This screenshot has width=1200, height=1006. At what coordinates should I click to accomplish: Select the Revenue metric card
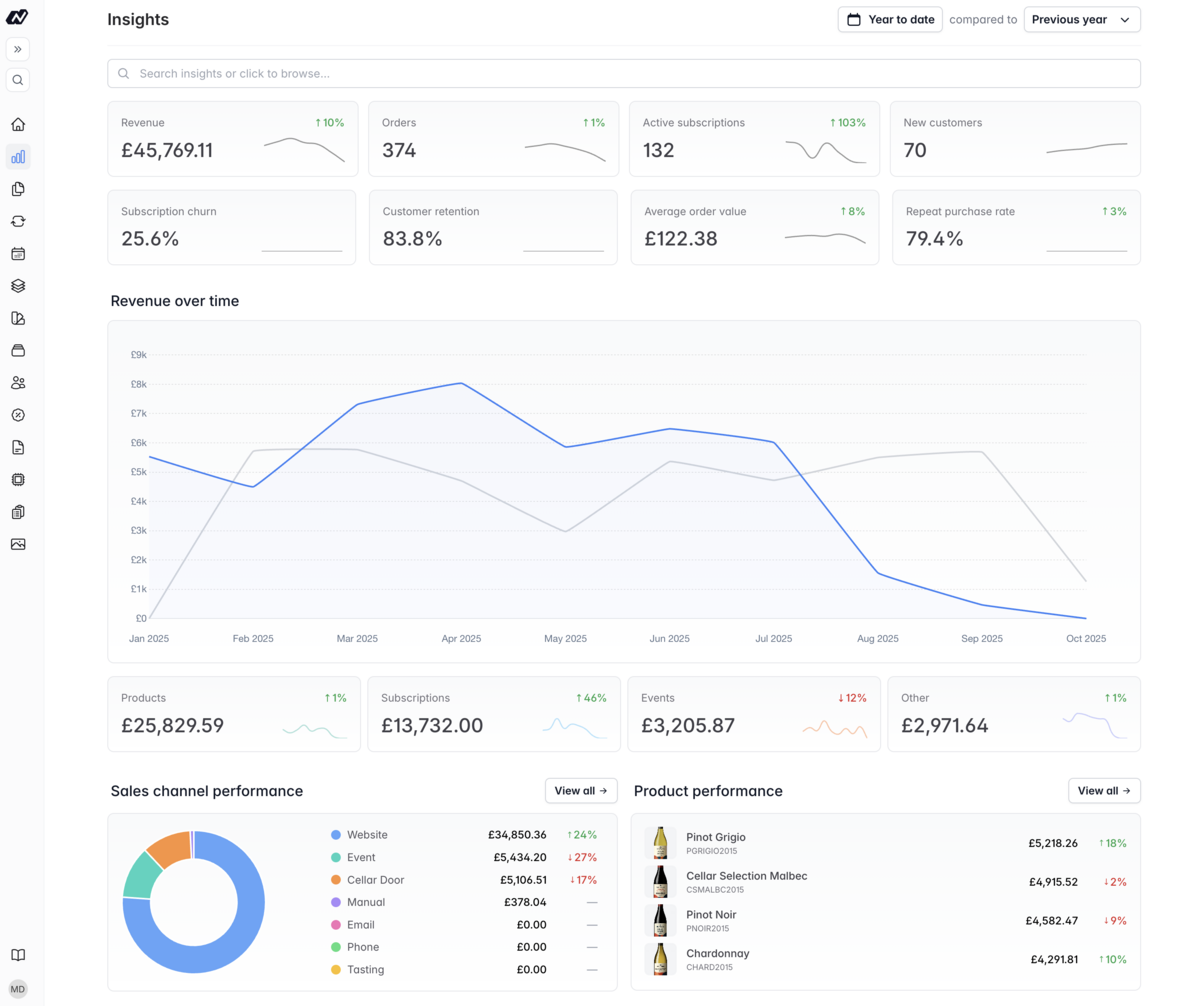[232, 140]
